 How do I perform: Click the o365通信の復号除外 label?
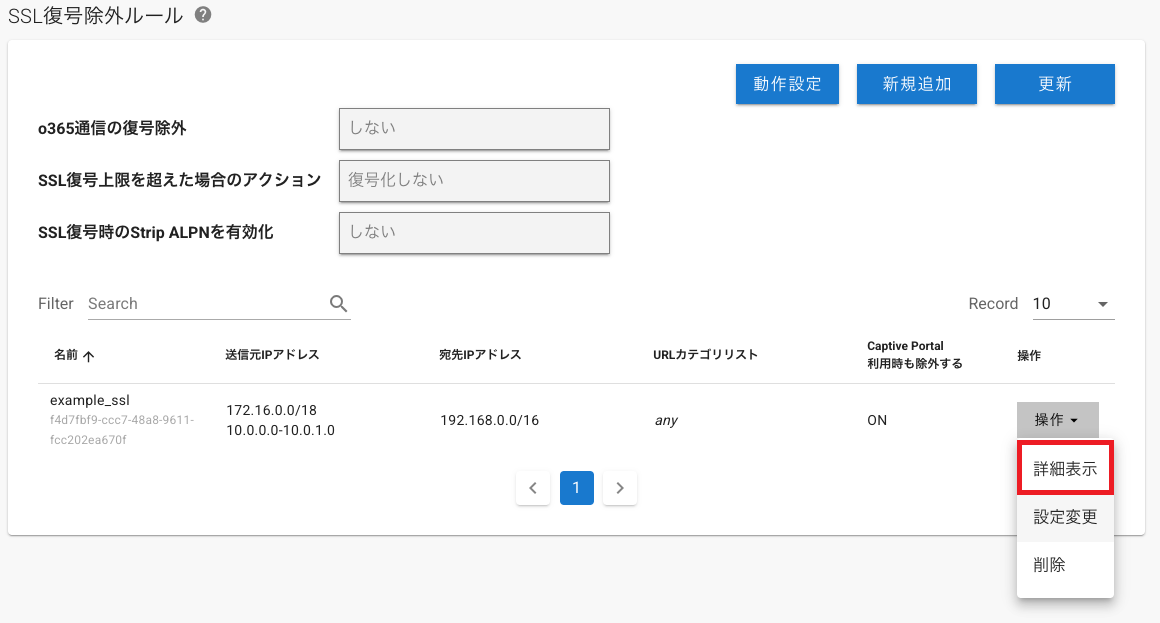click(112, 128)
